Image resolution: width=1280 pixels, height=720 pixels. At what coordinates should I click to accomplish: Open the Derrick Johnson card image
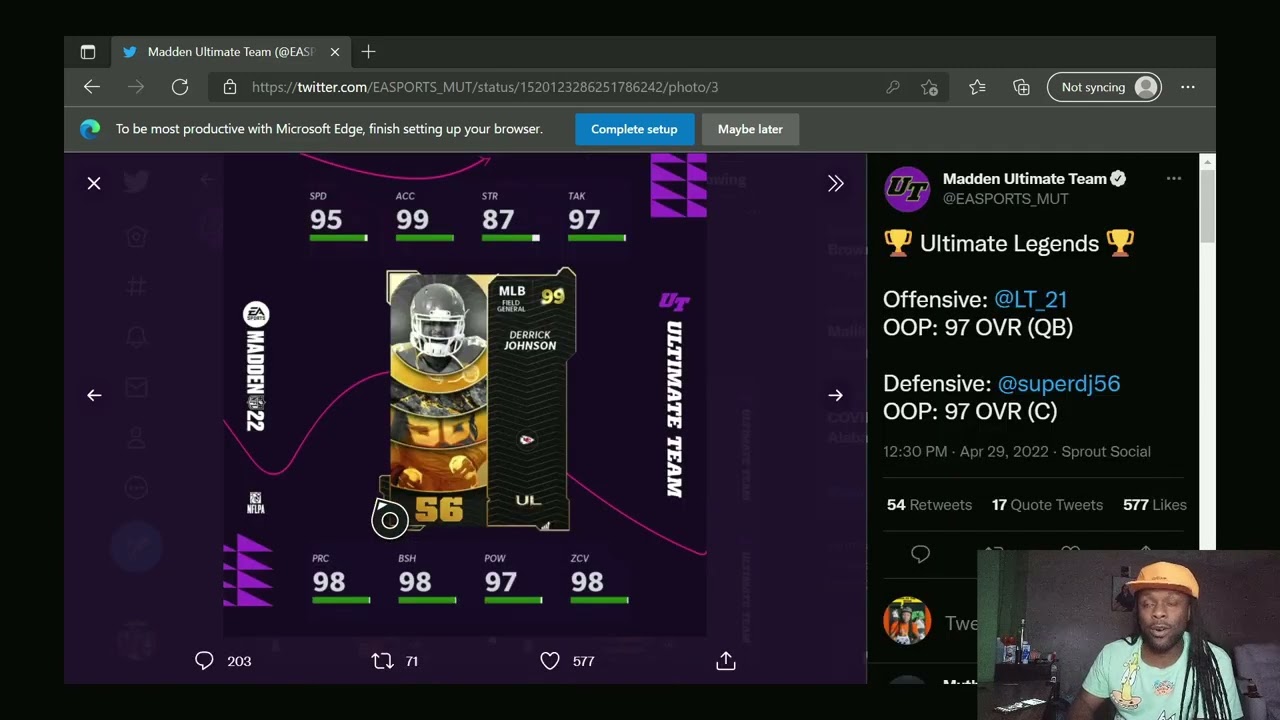coord(481,399)
